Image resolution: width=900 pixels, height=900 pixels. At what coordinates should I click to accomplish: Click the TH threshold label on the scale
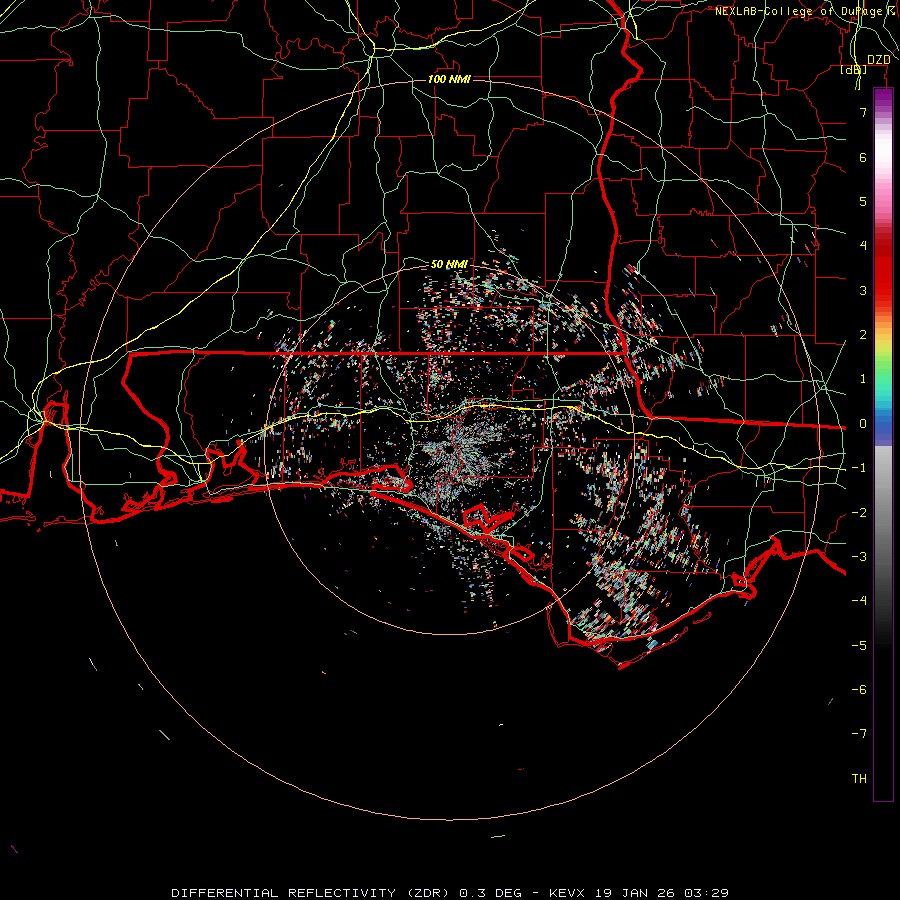pos(859,779)
